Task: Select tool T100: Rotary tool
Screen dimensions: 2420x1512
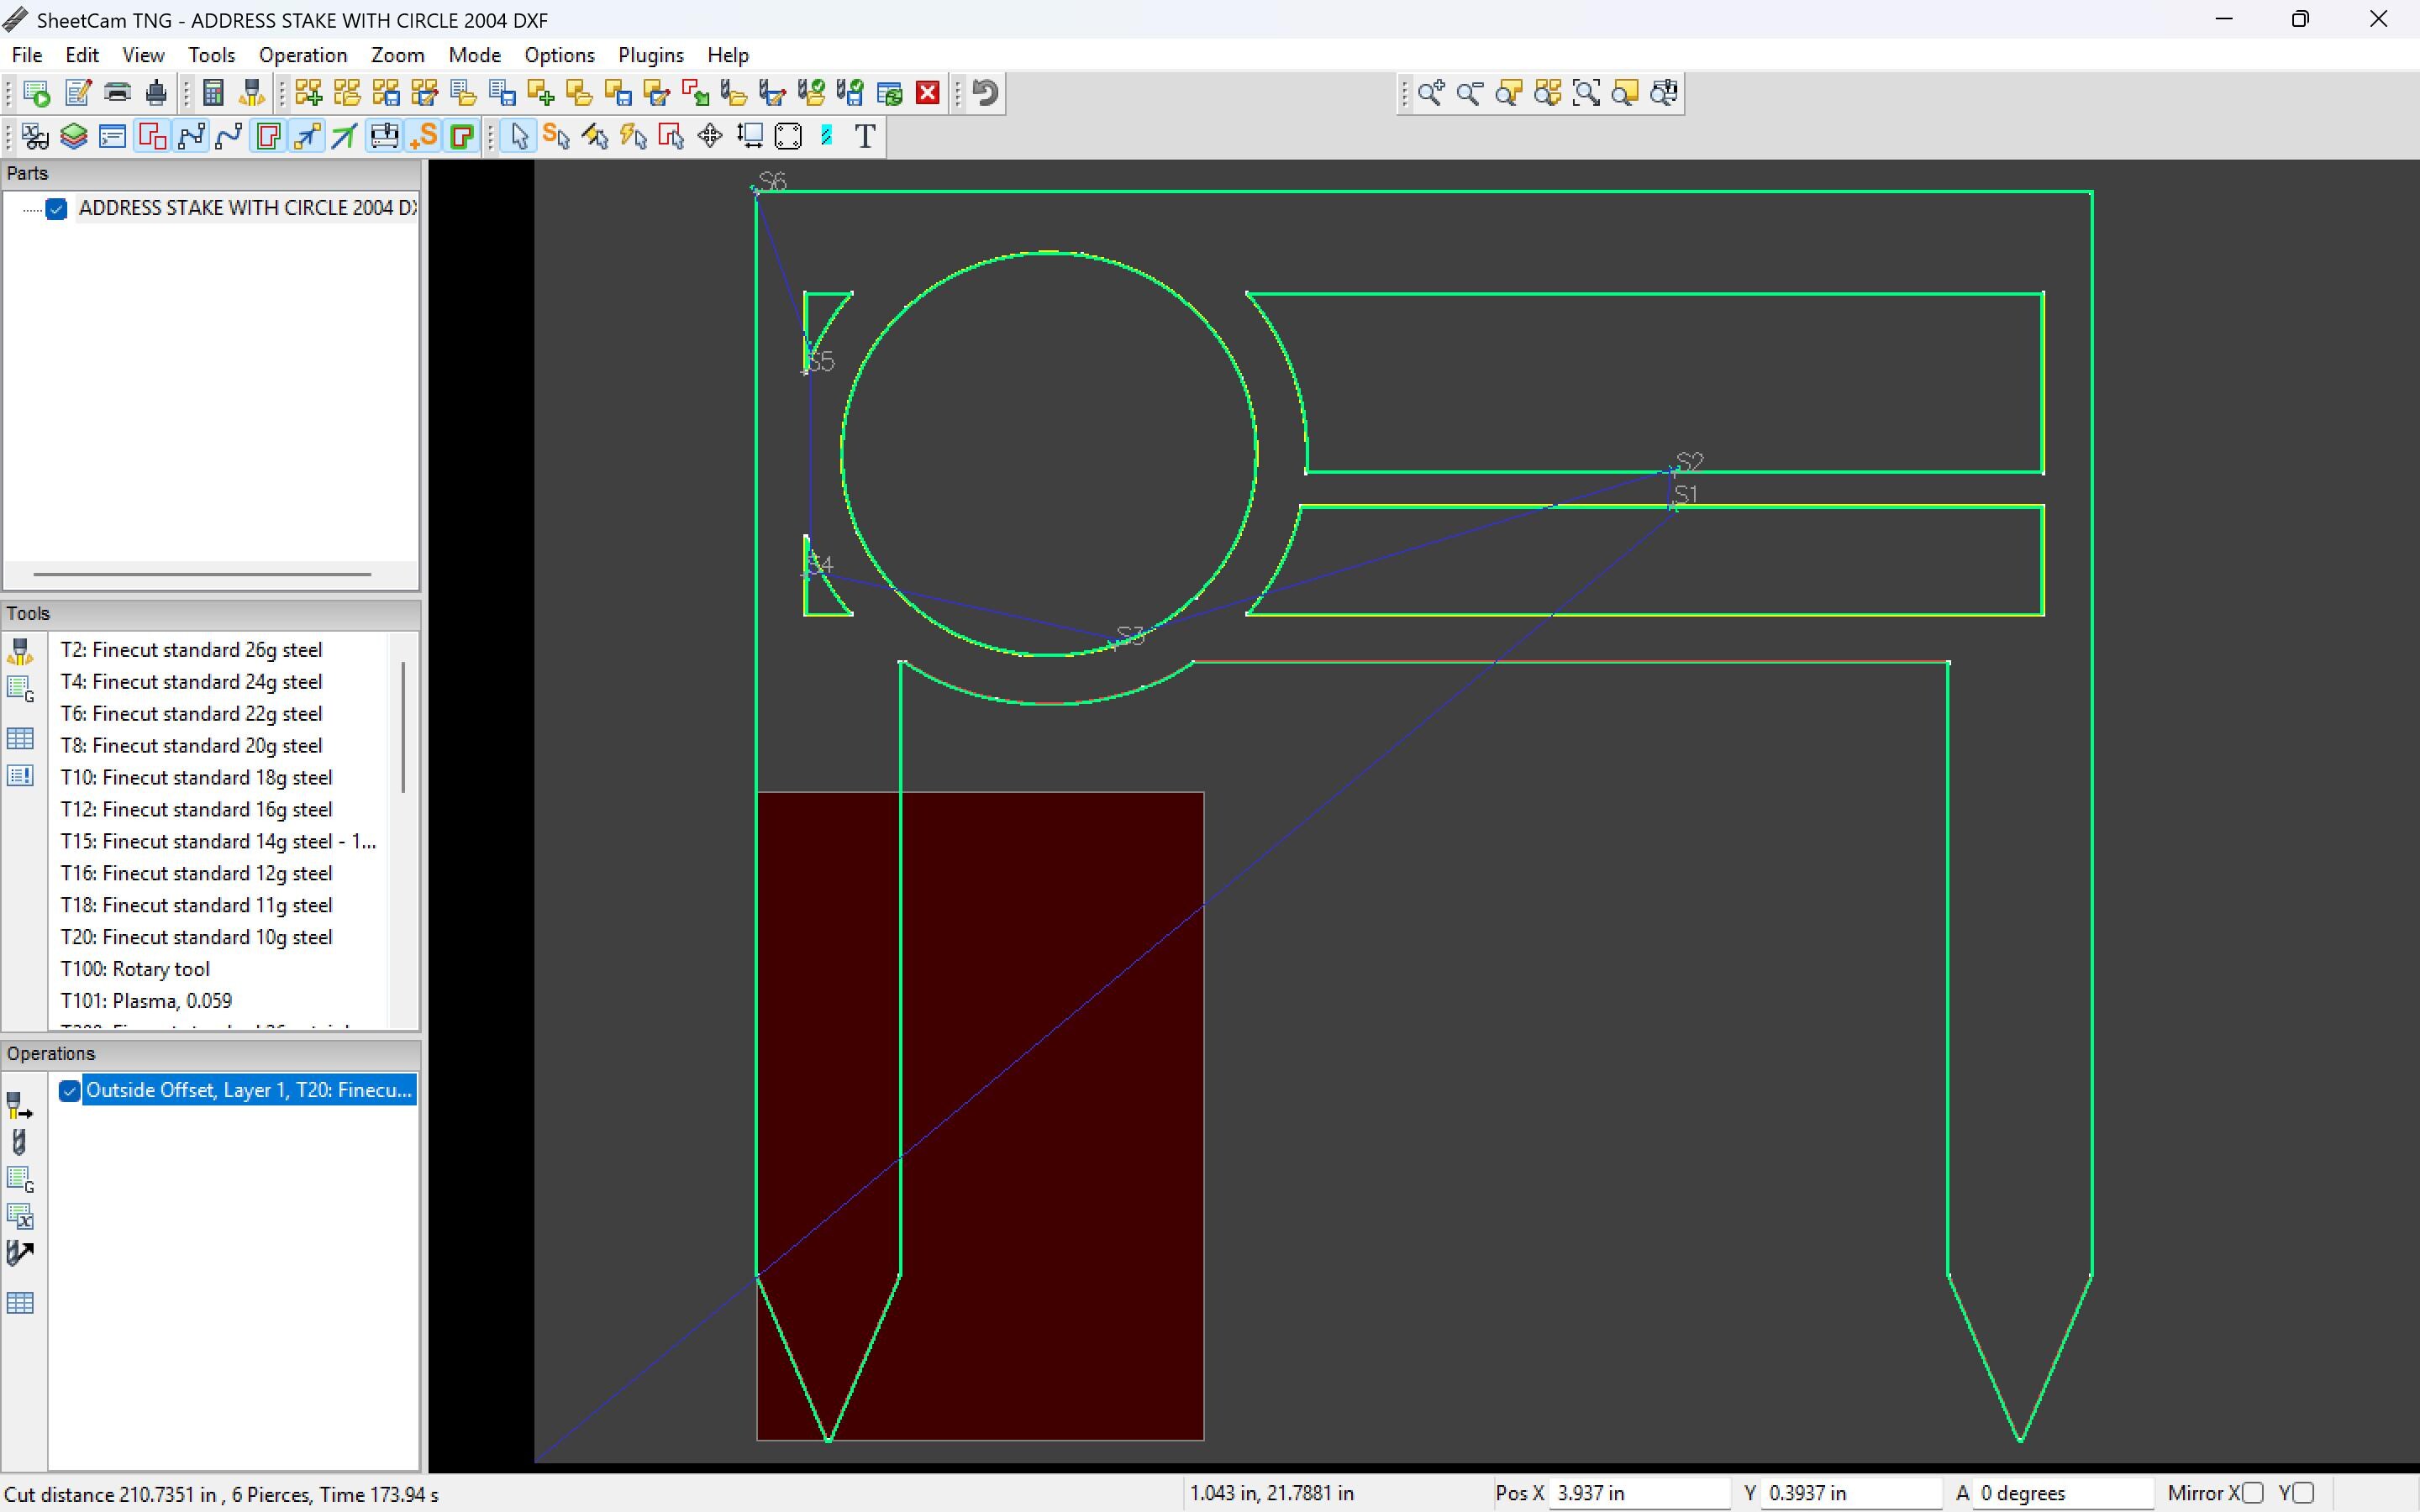Action: pos(135,969)
